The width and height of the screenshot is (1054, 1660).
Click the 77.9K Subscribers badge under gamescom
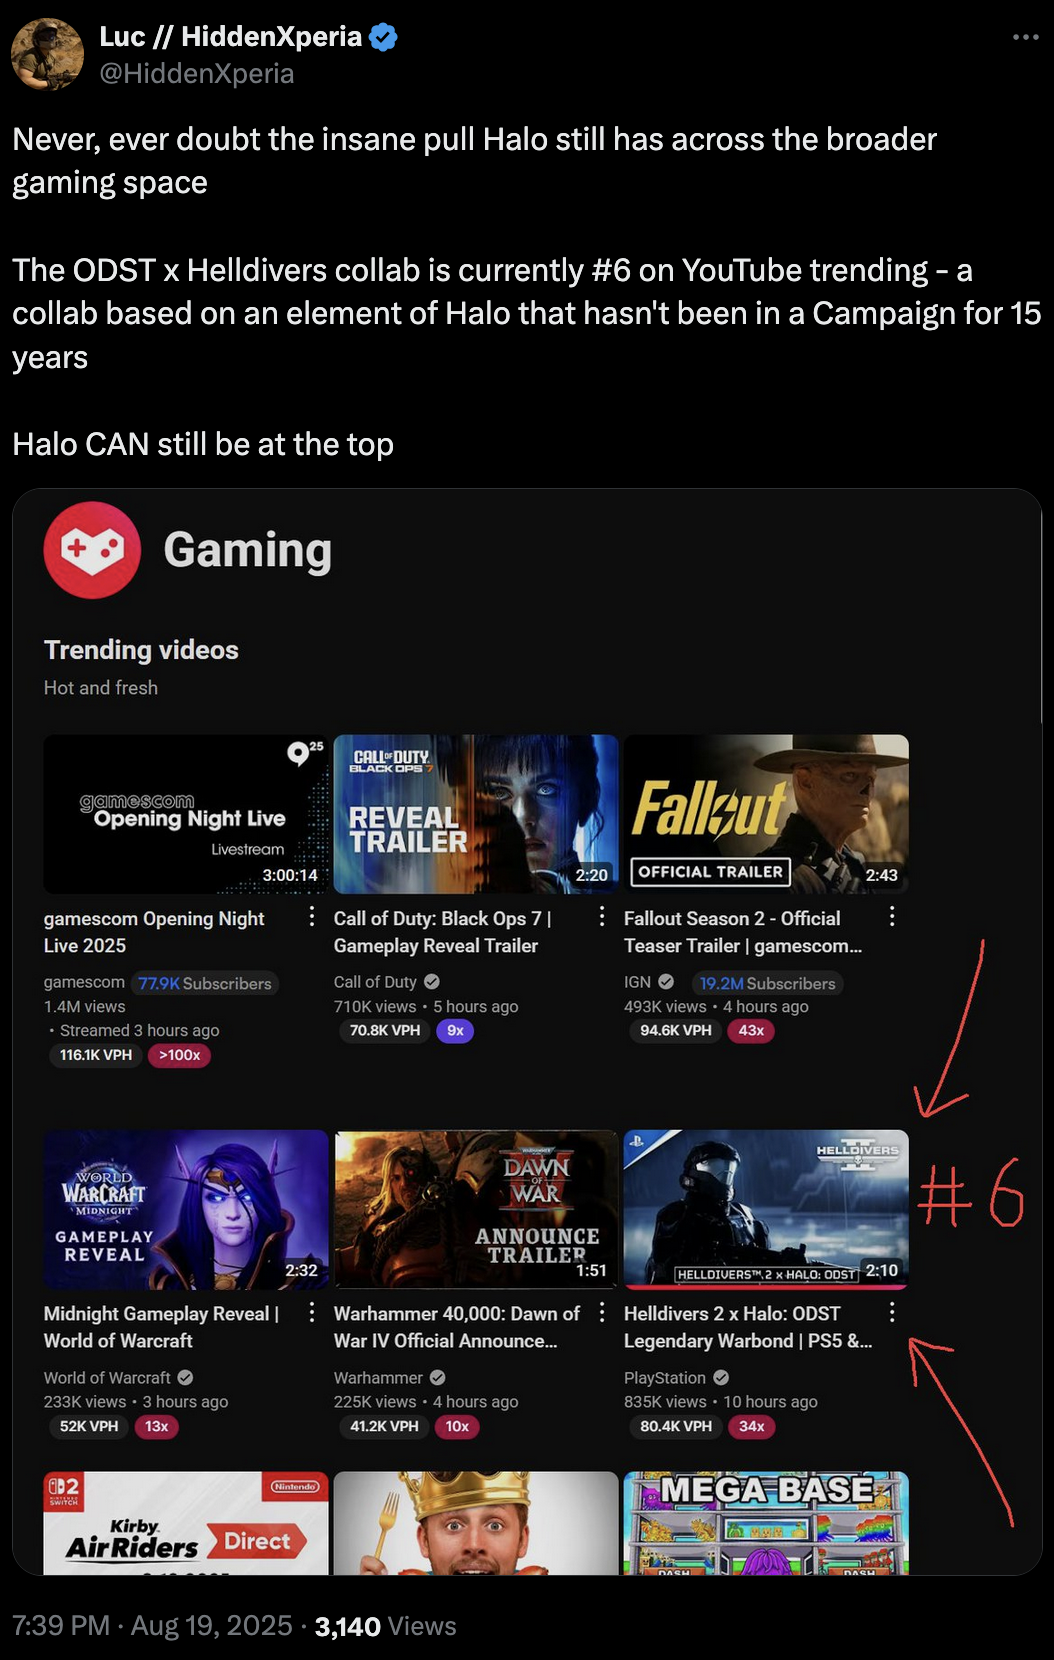tap(205, 983)
